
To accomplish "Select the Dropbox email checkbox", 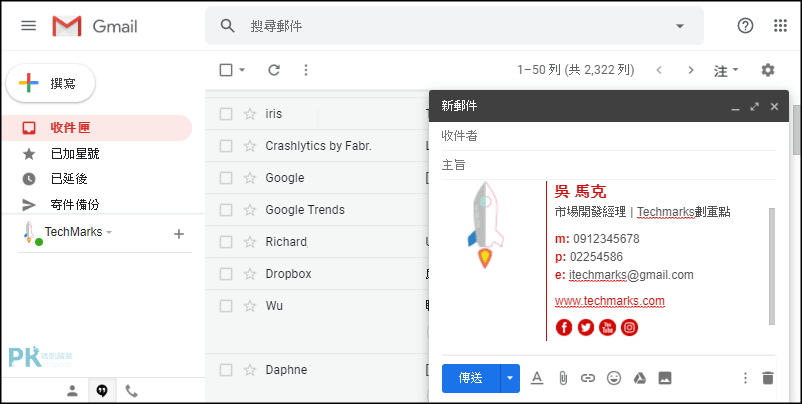I will [226, 274].
